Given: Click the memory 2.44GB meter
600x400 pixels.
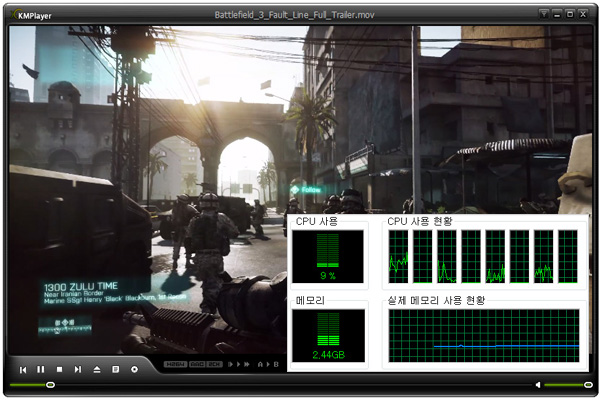Looking at the screenshot, I should (x=328, y=336).
